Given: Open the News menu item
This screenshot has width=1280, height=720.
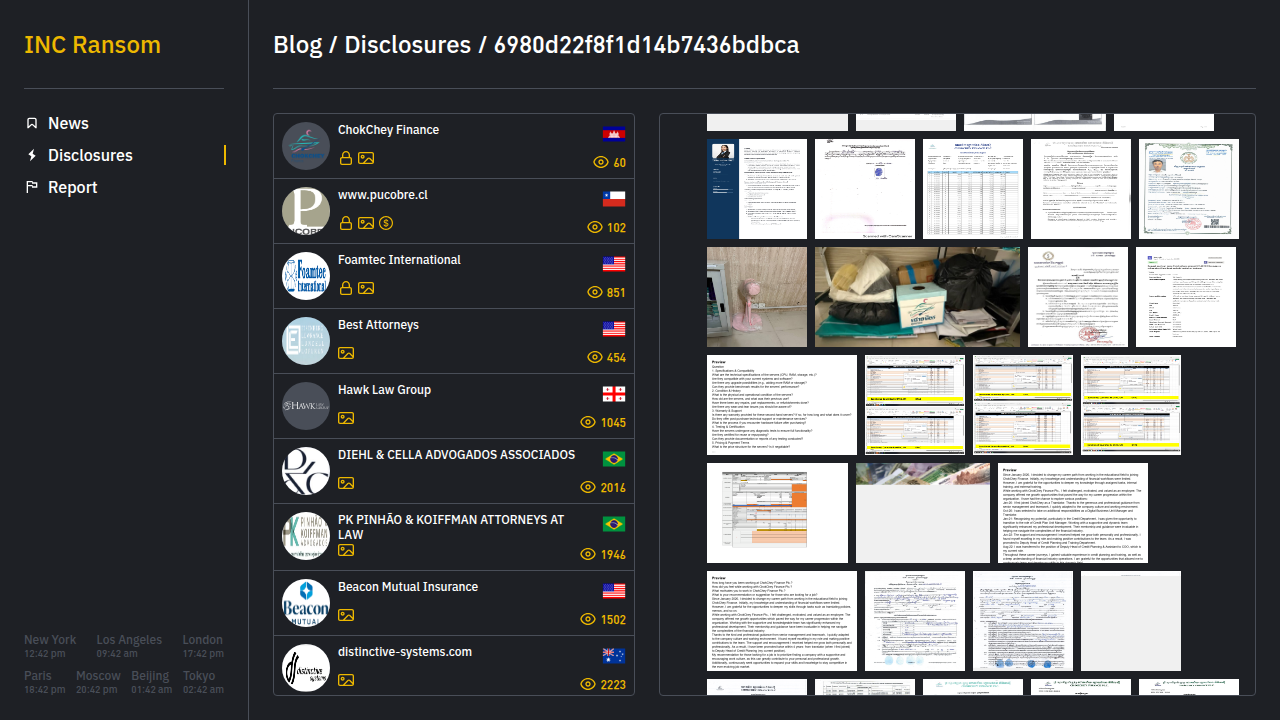Looking at the screenshot, I should (68, 123).
